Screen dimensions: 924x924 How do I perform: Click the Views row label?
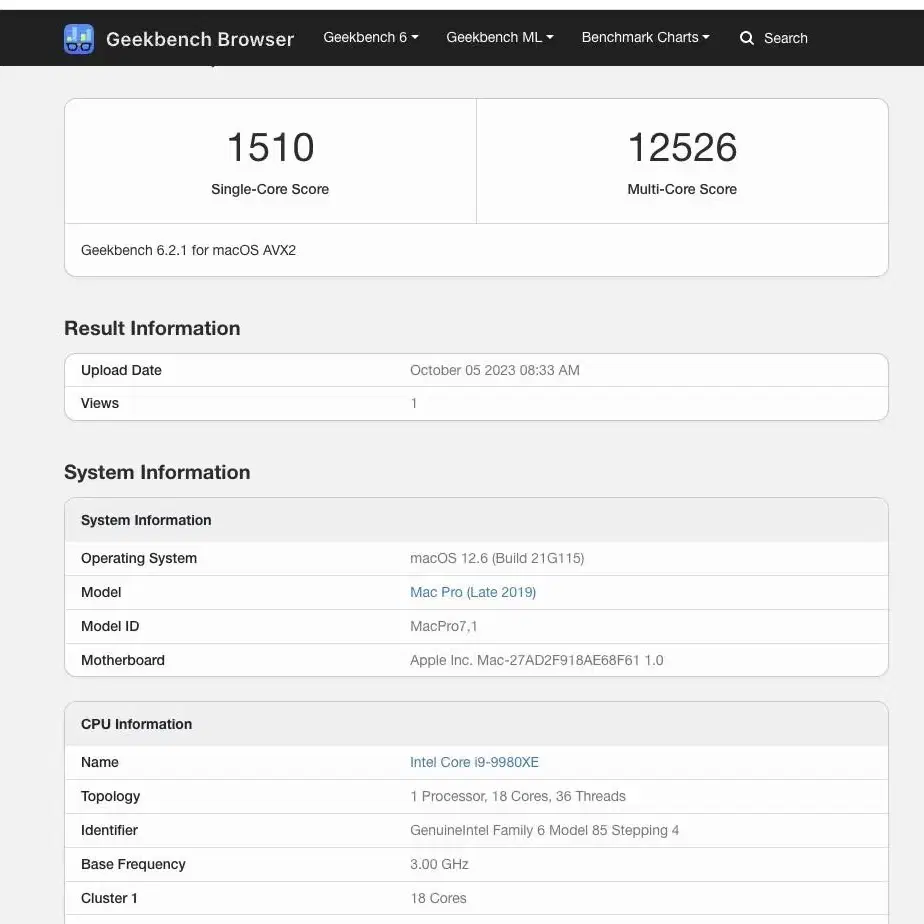(x=100, y=403)
